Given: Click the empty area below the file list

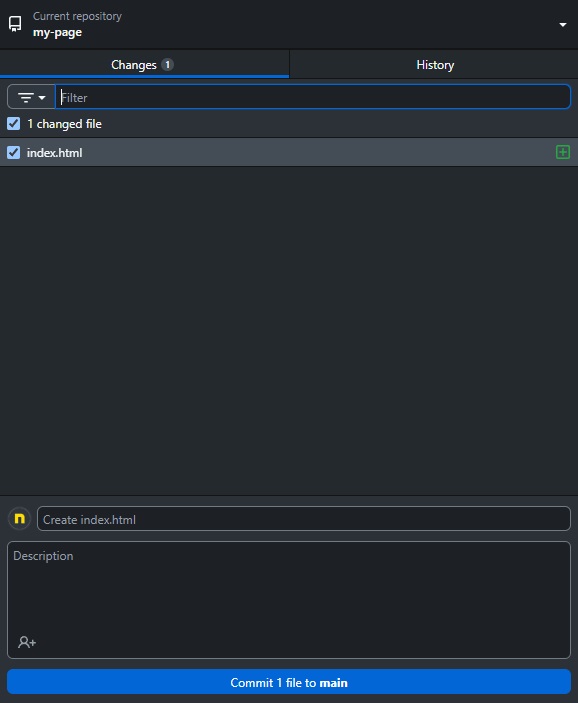Looking at the screenshot, I should pyautogui.click(x=289, y=331).
